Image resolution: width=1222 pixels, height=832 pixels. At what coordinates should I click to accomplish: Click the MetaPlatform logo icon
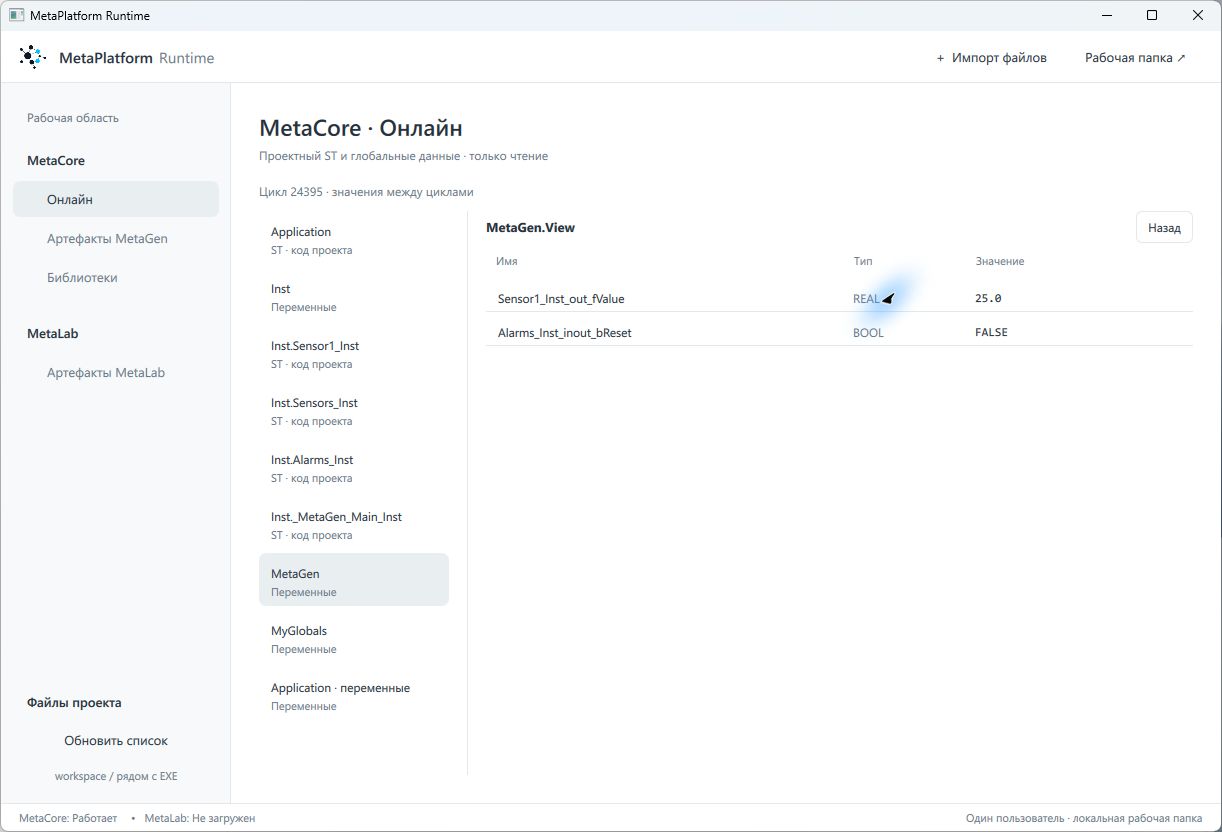click(33, 57)
